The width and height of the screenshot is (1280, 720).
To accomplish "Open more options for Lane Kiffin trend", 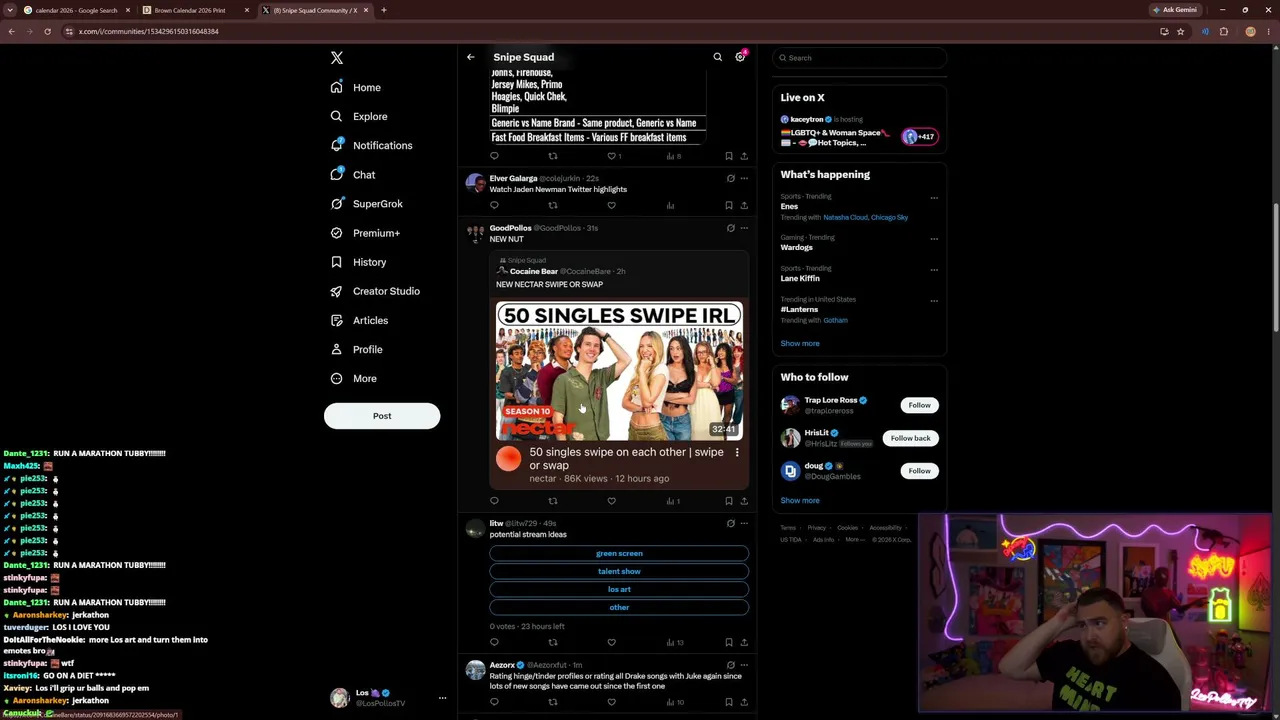I will (x=934, y=269).
